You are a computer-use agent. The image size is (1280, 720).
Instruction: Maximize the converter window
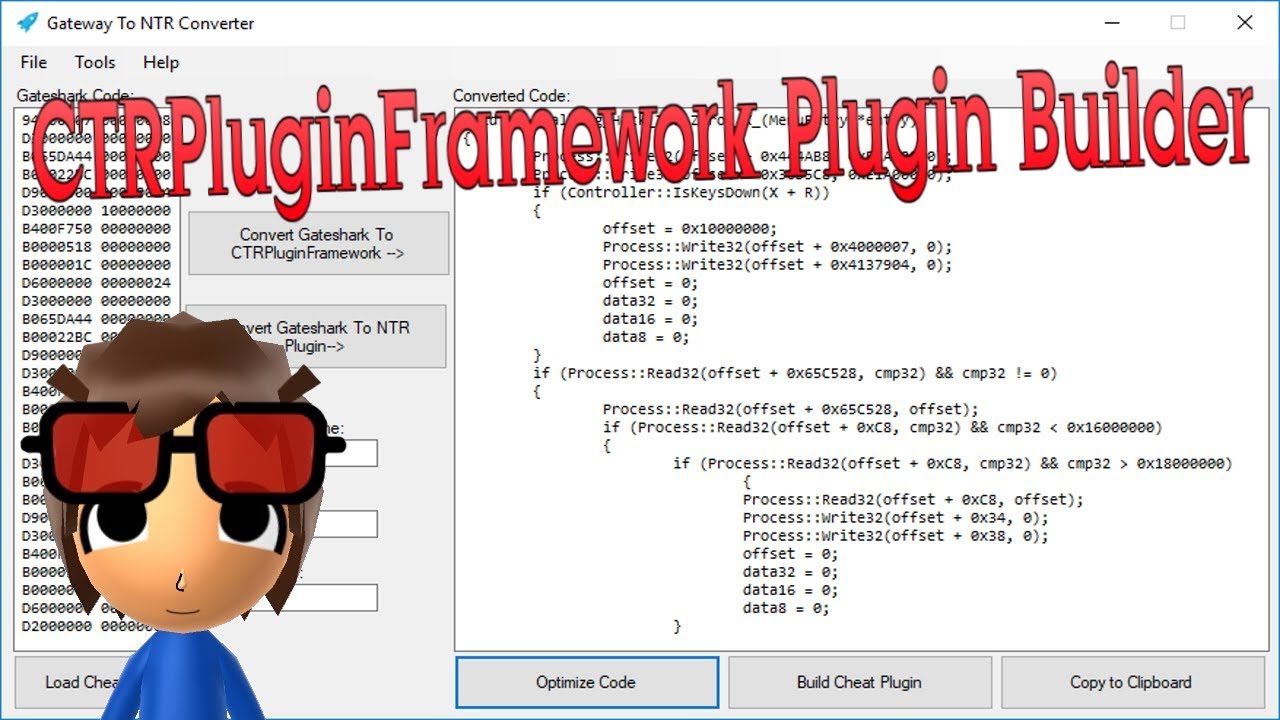[x=1178, y=22]
